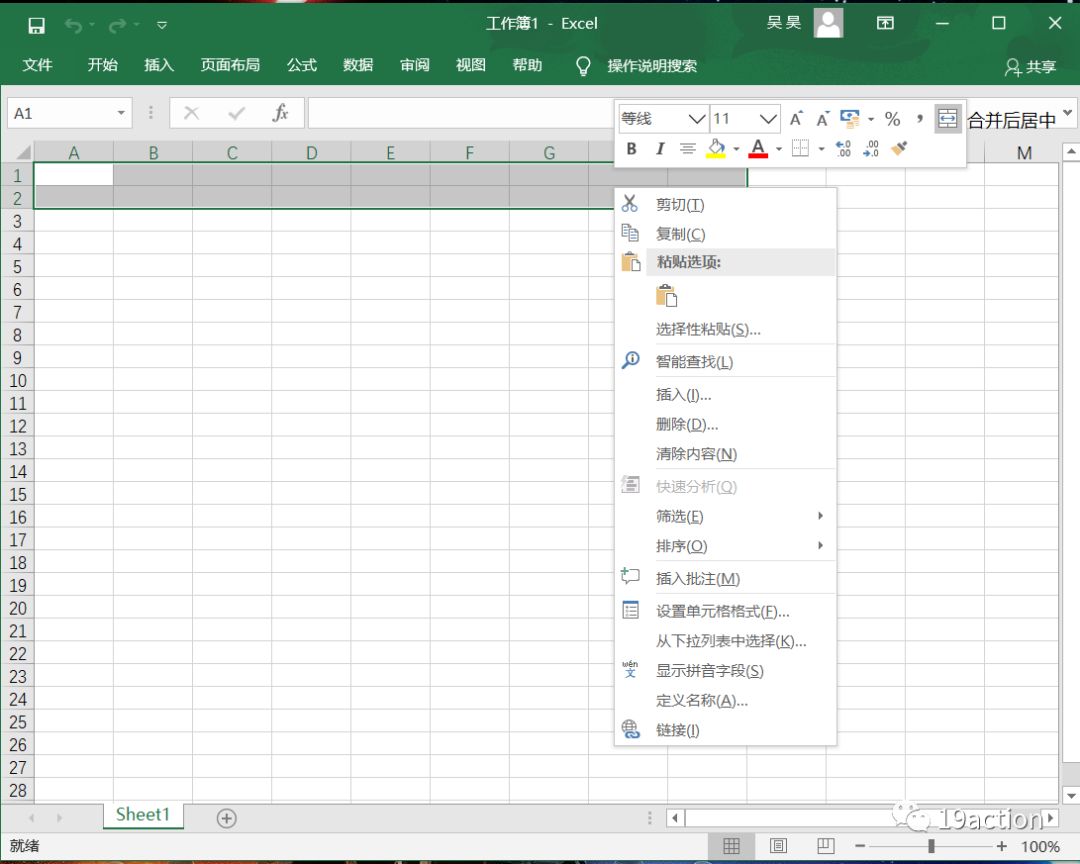Add a new sheet with plus icon
The image size is (1080, 864).
tap(227, 818)
